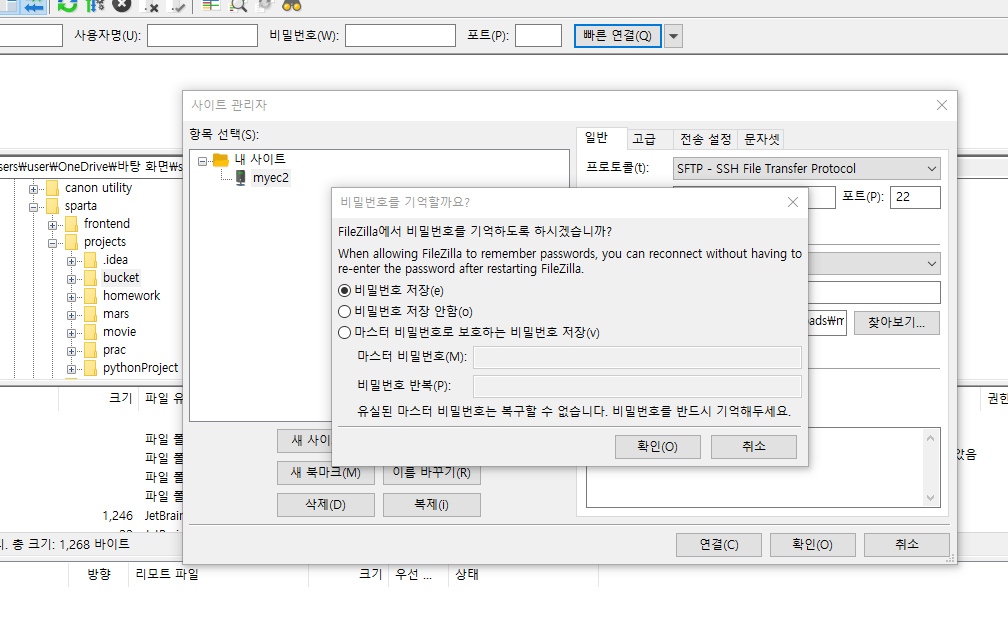
Task: Click the projects folder icon
Action: click(72, 242)
